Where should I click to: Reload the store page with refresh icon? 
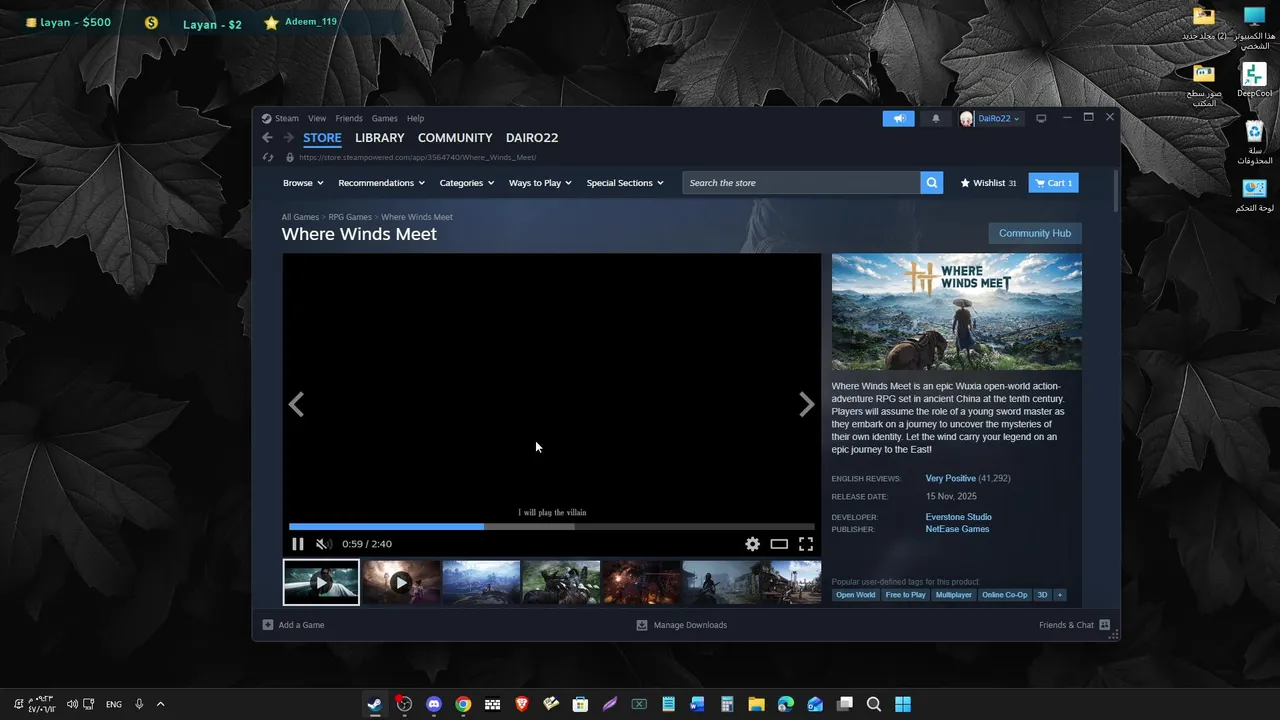[267, 157]
